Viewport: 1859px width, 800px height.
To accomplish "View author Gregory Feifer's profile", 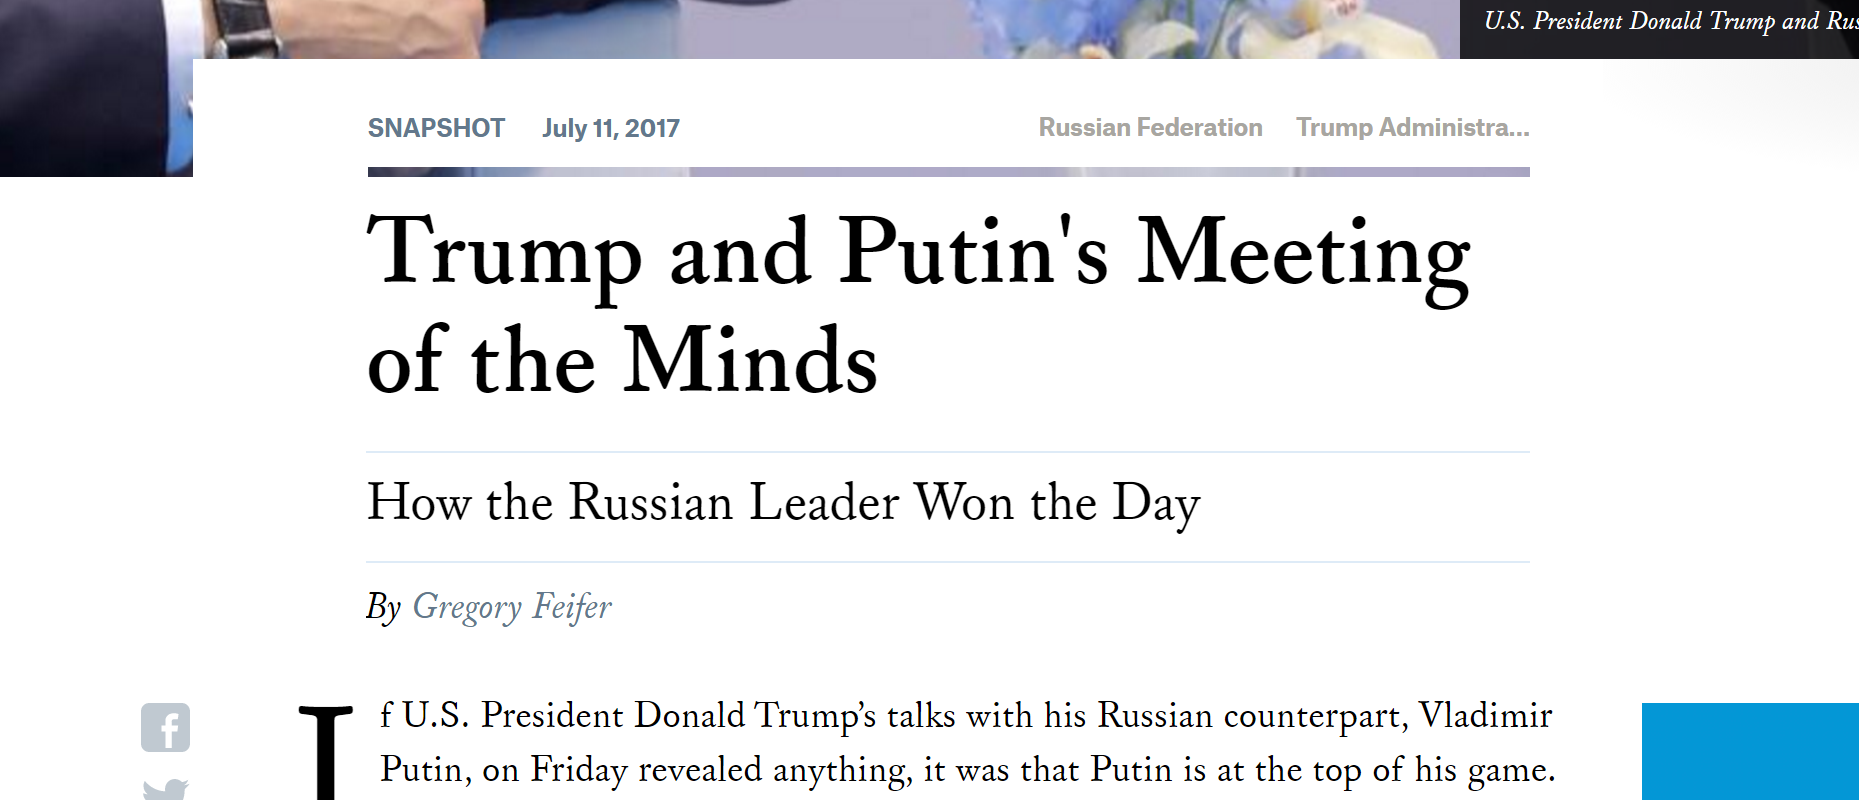I will click(x=512, y=607).
